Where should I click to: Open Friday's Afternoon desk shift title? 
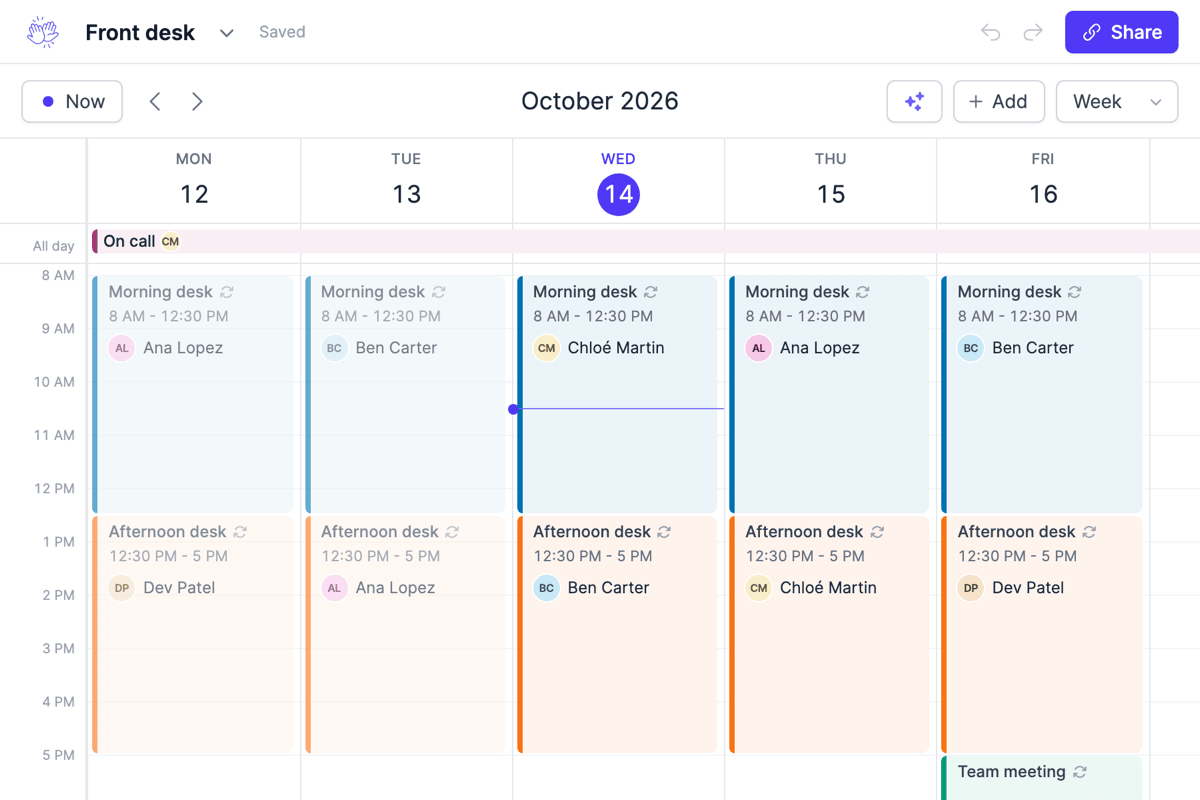coord(1017,532)
